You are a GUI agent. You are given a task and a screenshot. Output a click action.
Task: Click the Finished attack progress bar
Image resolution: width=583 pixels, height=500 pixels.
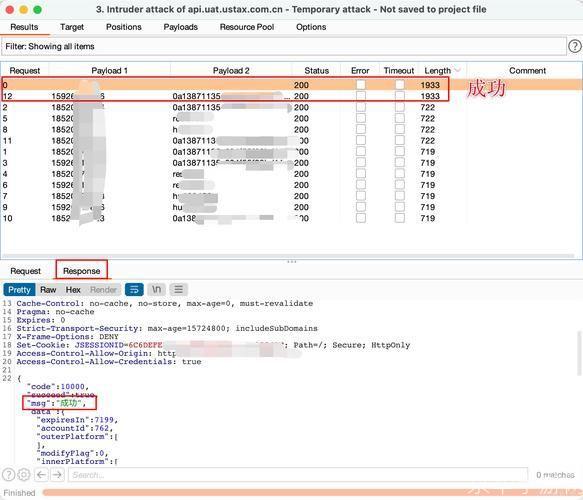312,493
